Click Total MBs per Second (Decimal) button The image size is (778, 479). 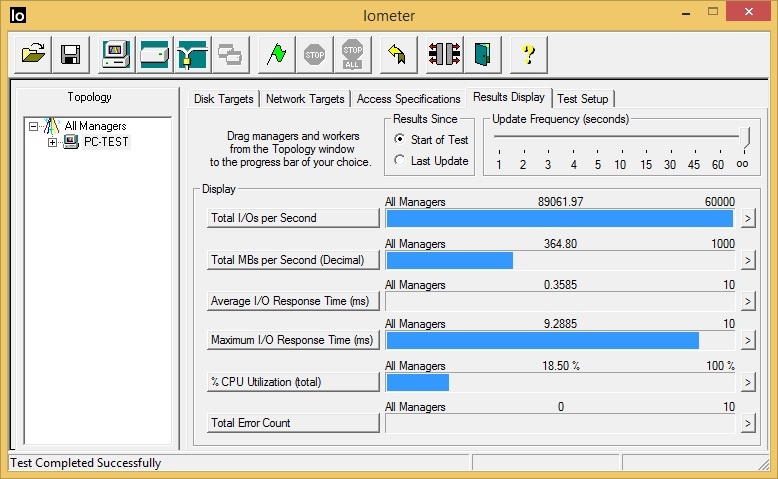click(293, 260)
